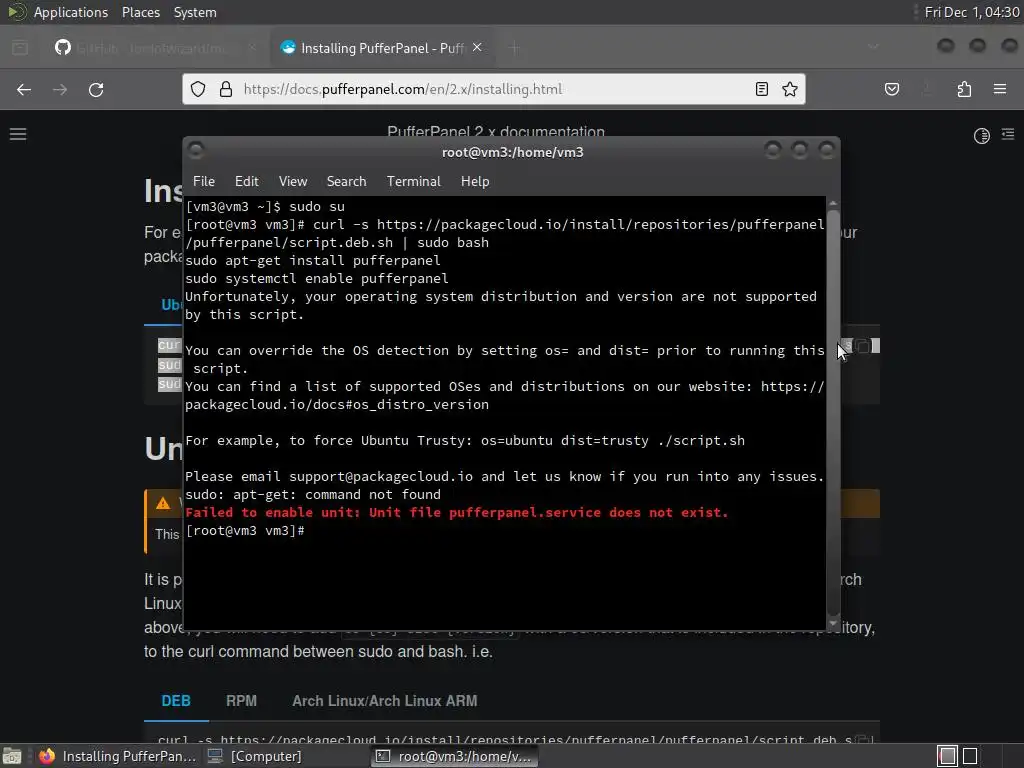1024x768 pixels.
Task: Click warning triangle icon in admonition
Action: click(x=163, y=504)
